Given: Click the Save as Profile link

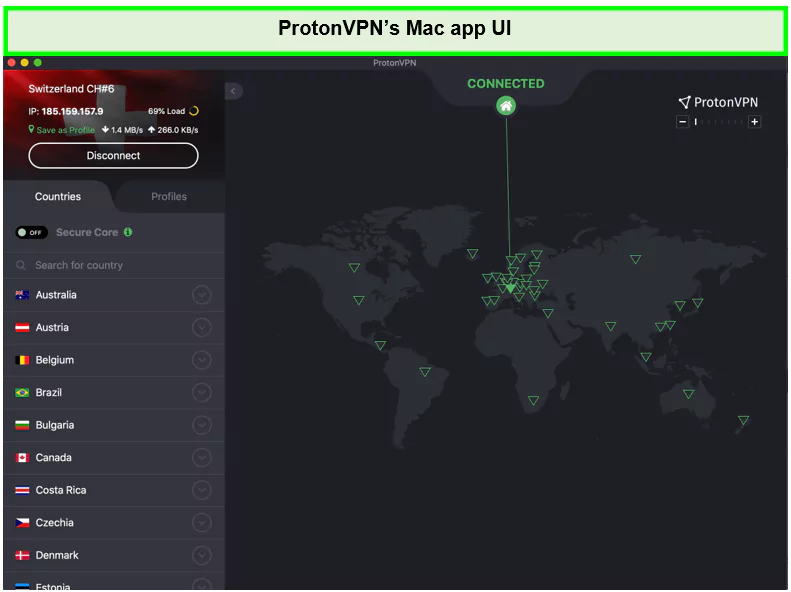Looking at the screenshot, I should pos(65,130).
